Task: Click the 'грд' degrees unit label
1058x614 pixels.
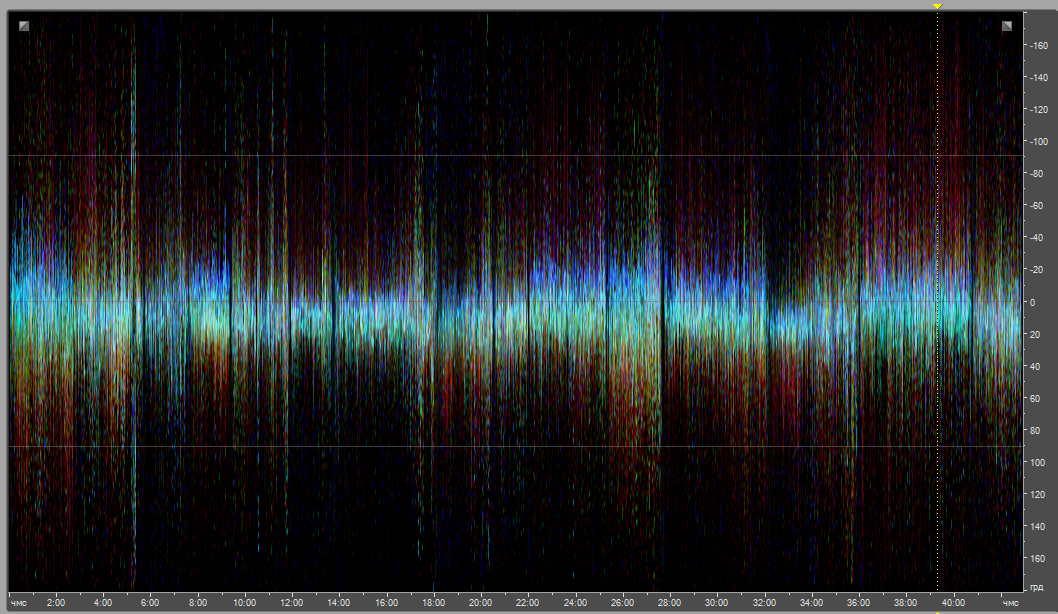Action: [1038, 587]
